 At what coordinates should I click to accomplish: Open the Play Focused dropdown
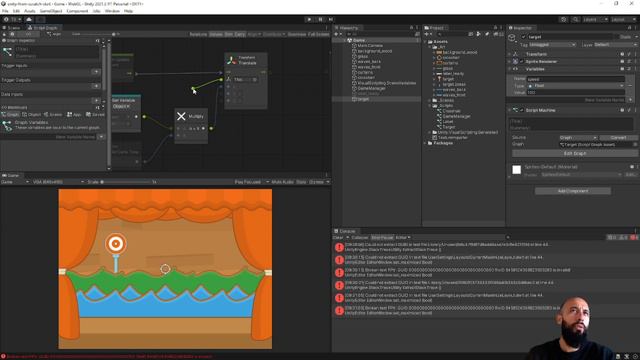click(x=252, y=182)
